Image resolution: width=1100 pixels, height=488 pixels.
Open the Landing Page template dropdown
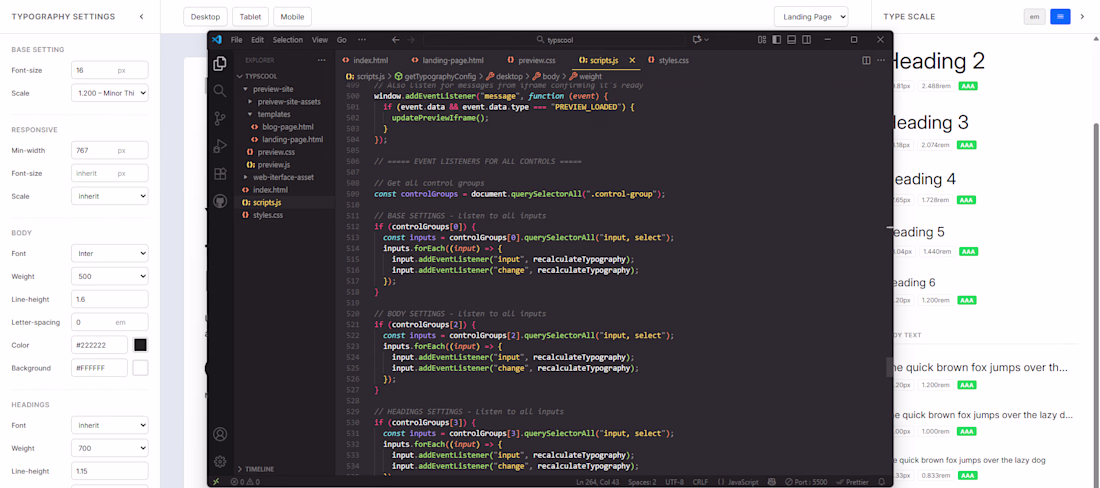[x=810, y=17]
